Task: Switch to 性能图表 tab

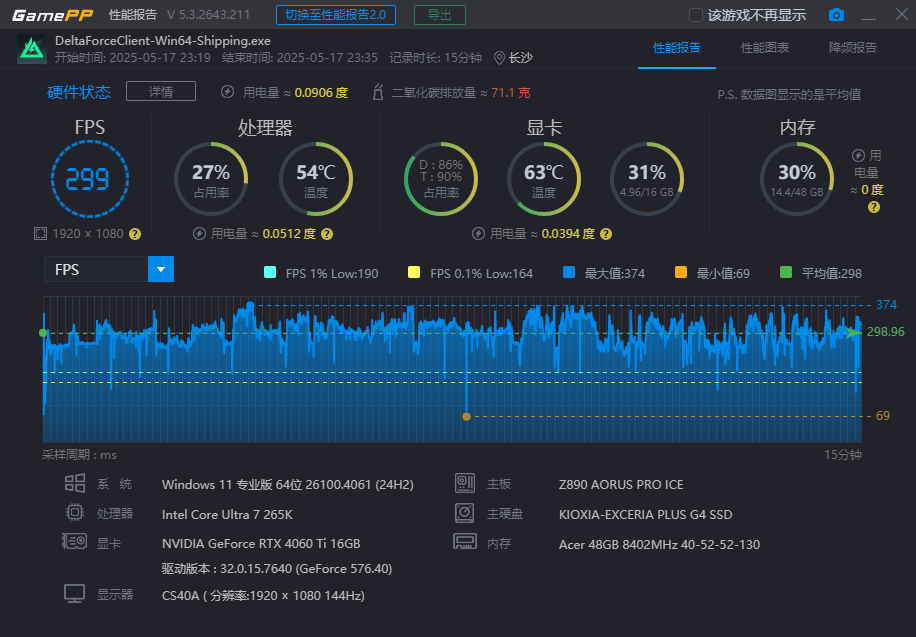Action: point(765,48)
